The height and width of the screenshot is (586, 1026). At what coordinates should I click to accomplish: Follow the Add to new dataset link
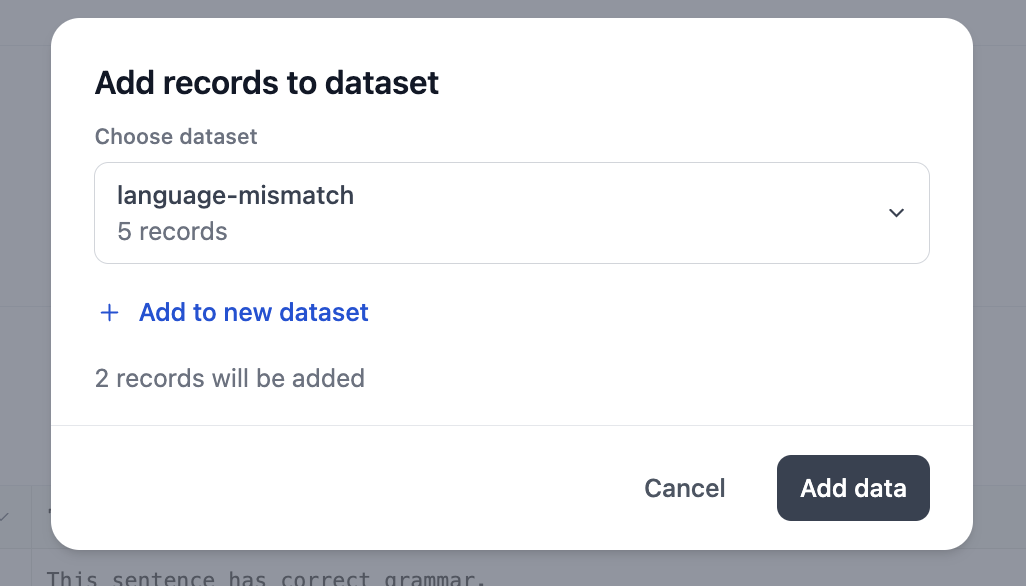(x=253, y=313)
